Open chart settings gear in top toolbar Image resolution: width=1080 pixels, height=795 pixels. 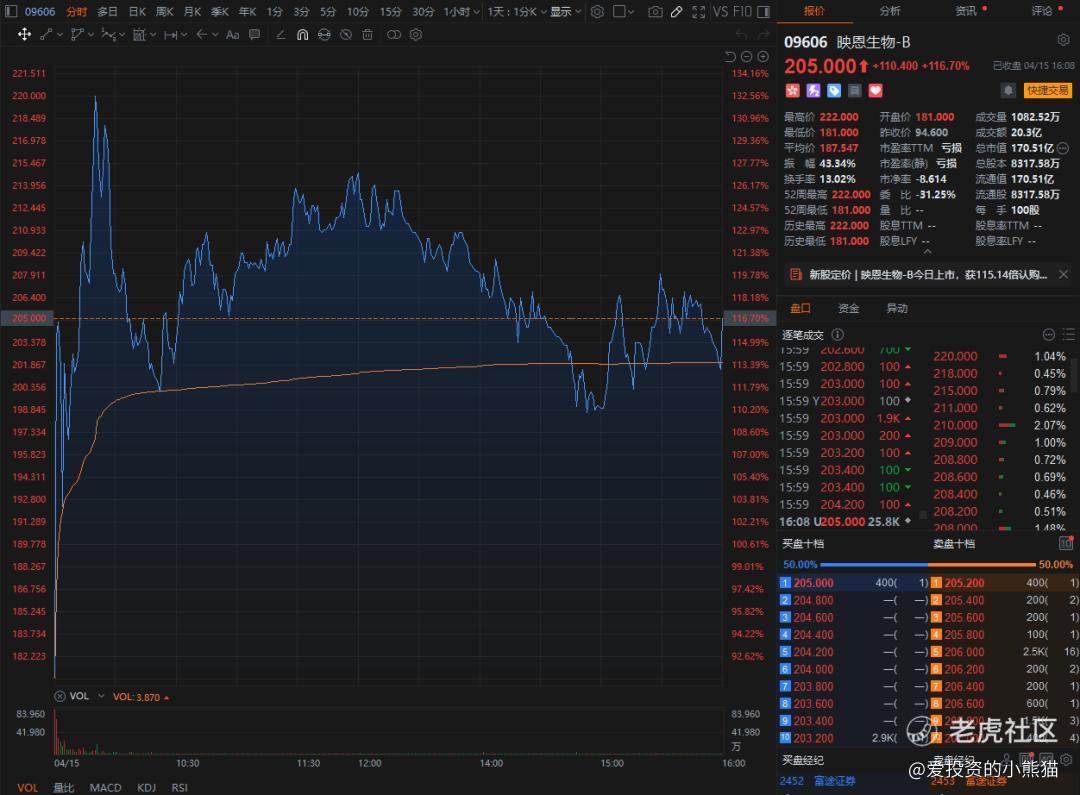click(598, 12)
